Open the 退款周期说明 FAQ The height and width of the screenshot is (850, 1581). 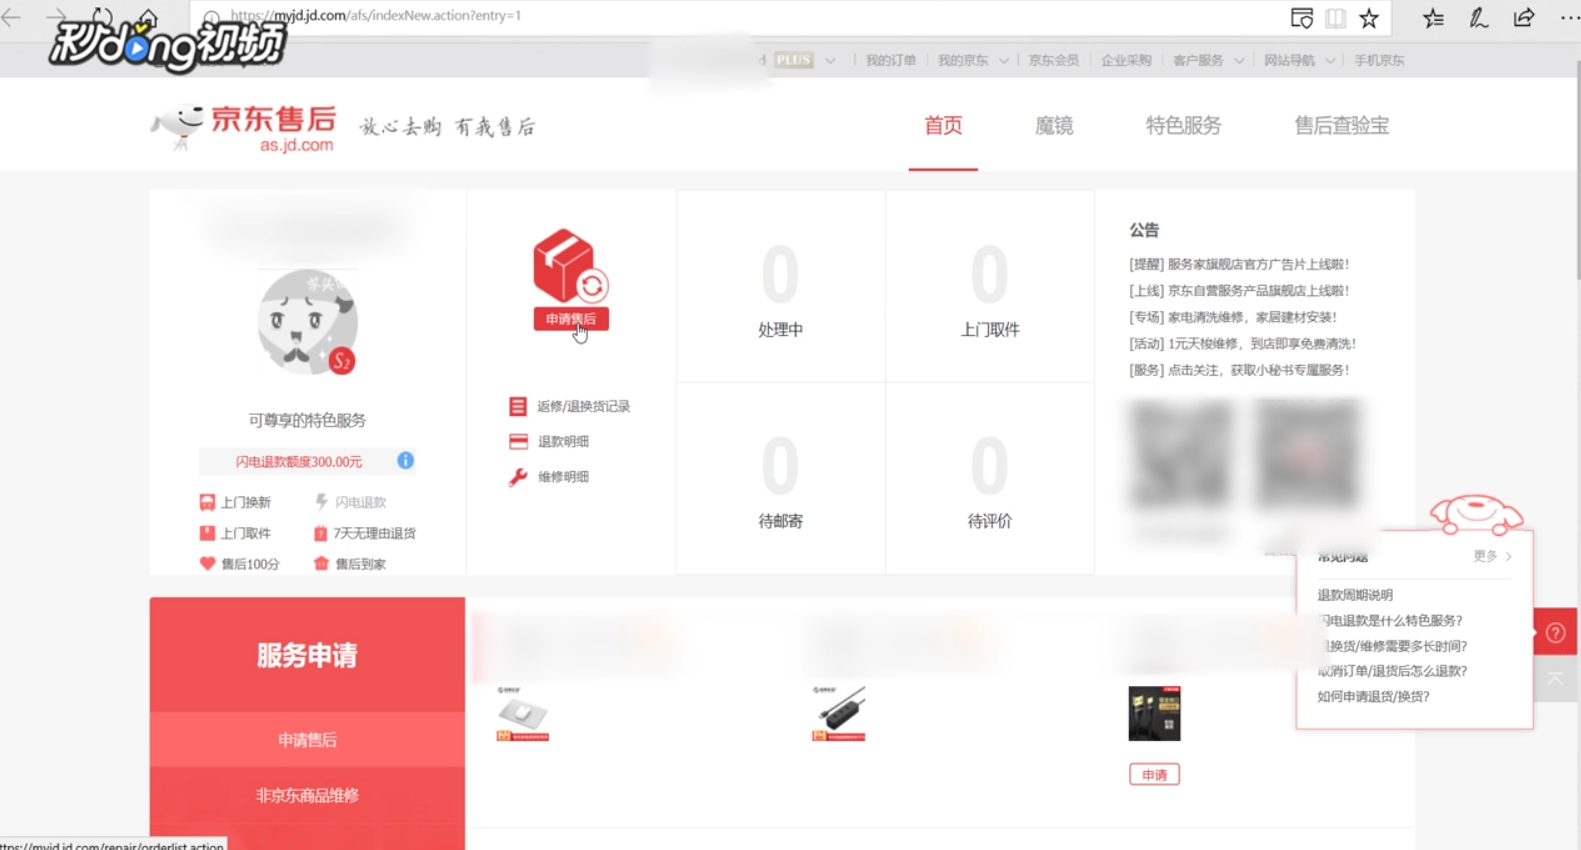(x=1355, y=595)
